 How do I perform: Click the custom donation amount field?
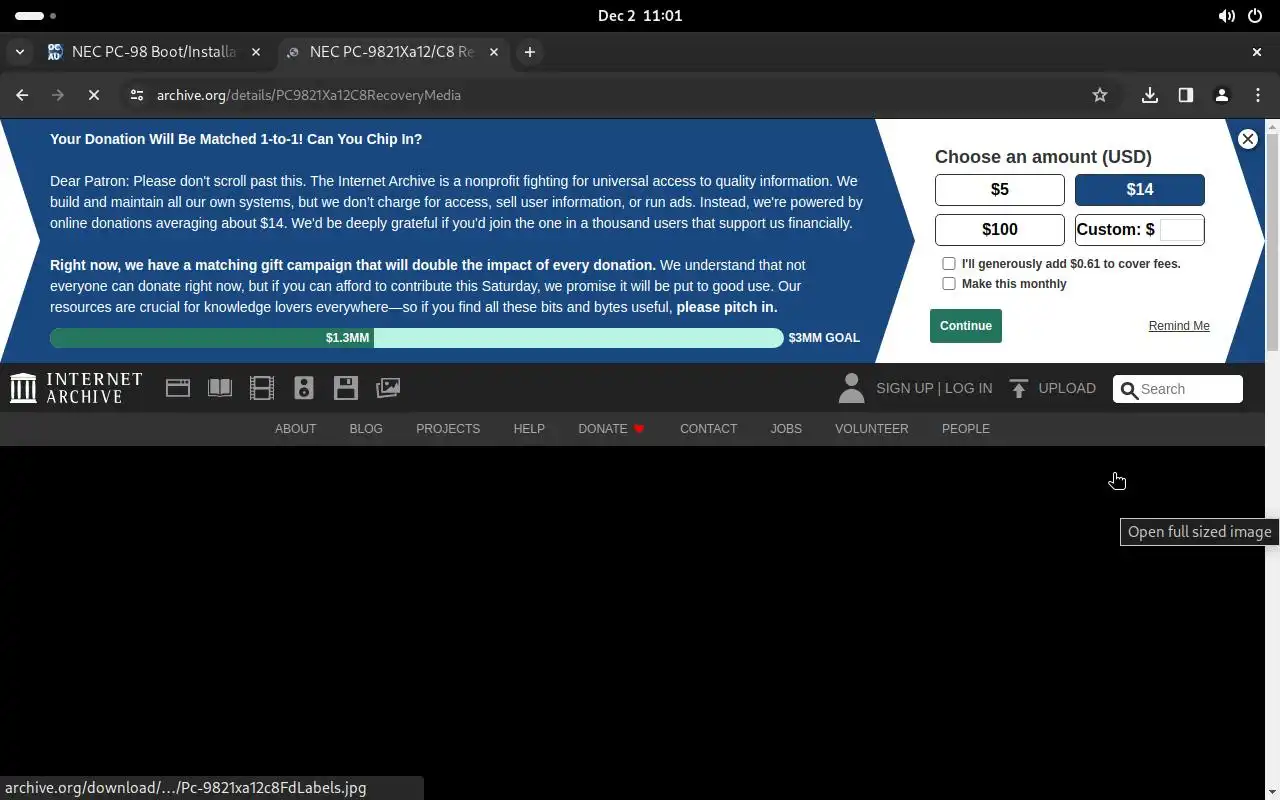pos(1180,230)
